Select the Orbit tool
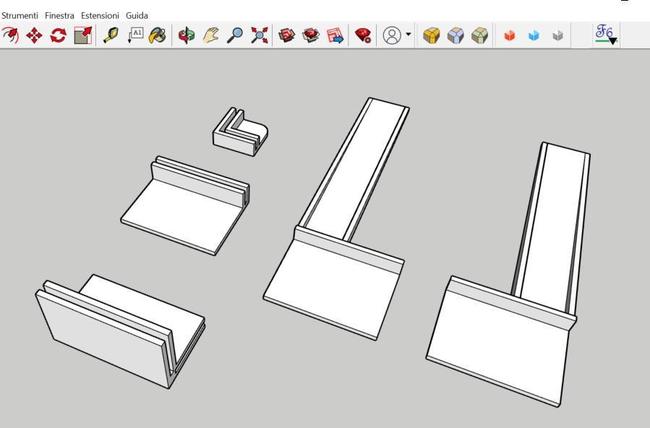 (x=187, y=35)
